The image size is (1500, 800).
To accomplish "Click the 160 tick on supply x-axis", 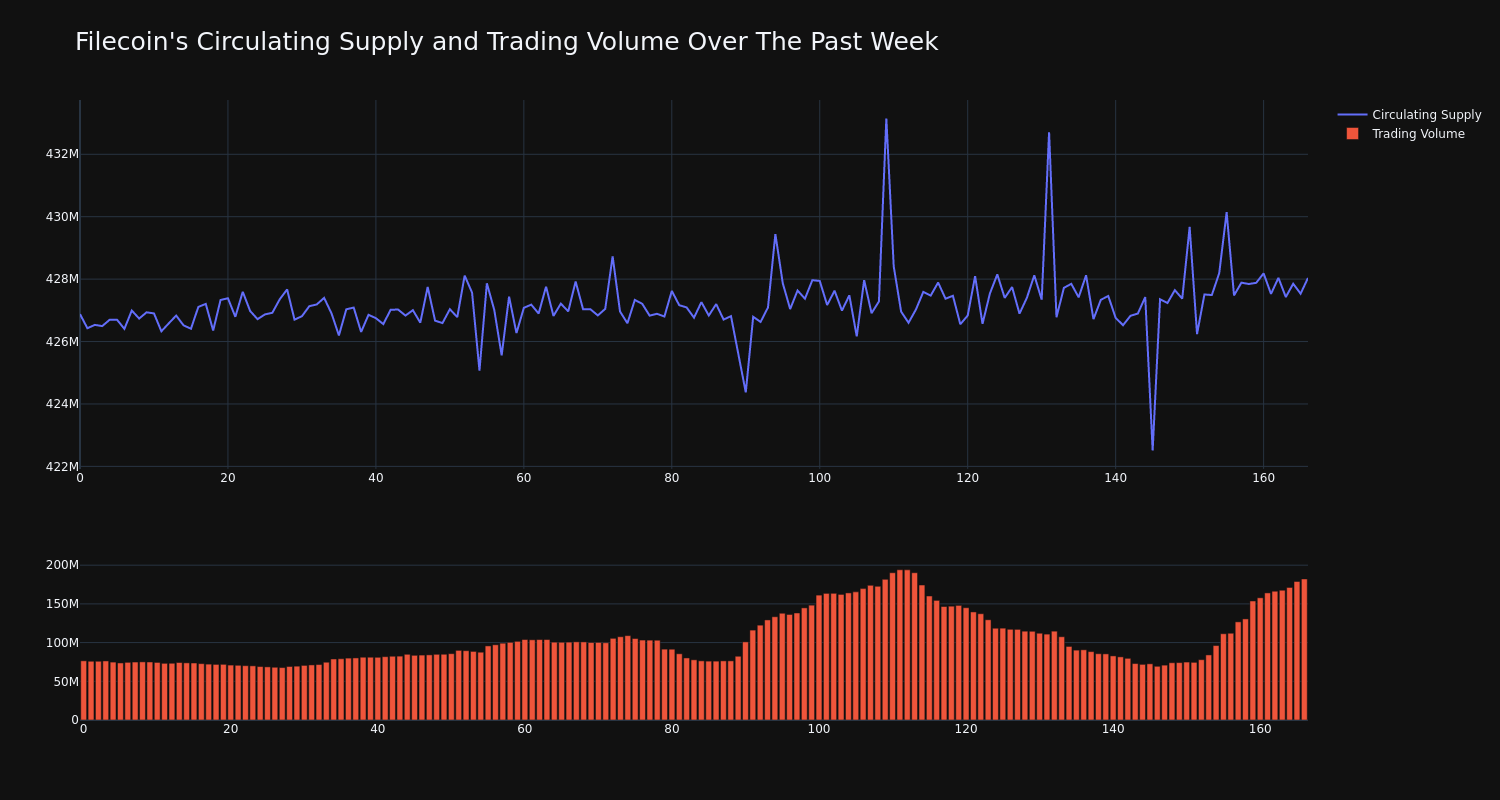I will point(1263,479).
